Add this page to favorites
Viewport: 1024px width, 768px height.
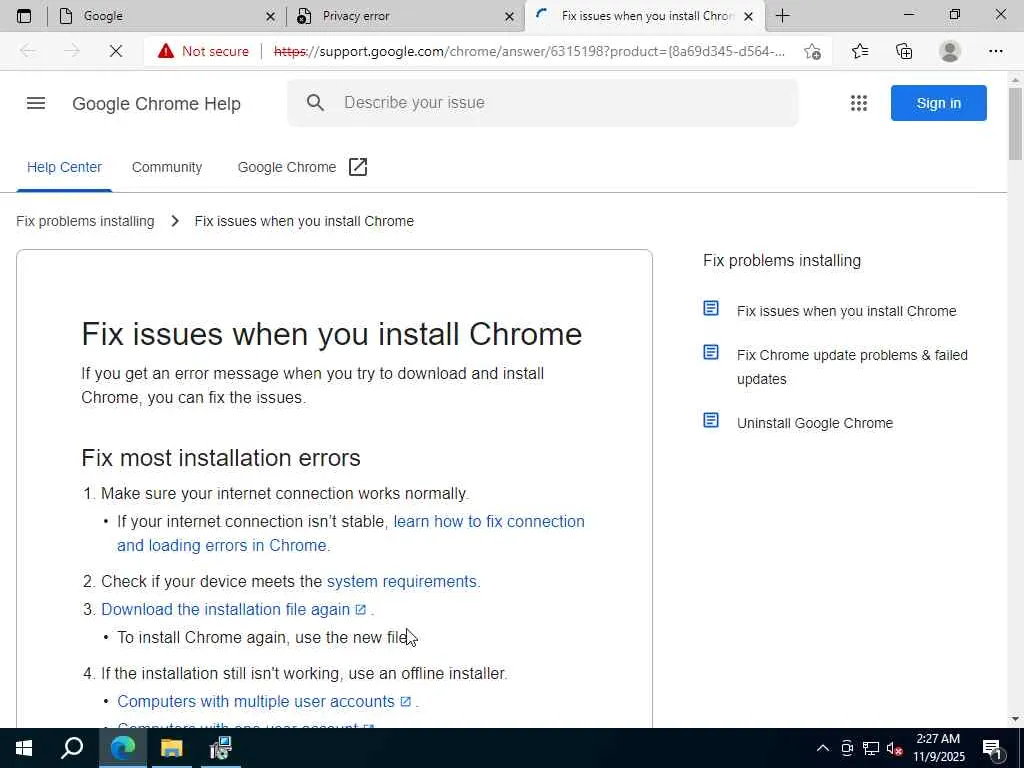click(x=812, y=51)
